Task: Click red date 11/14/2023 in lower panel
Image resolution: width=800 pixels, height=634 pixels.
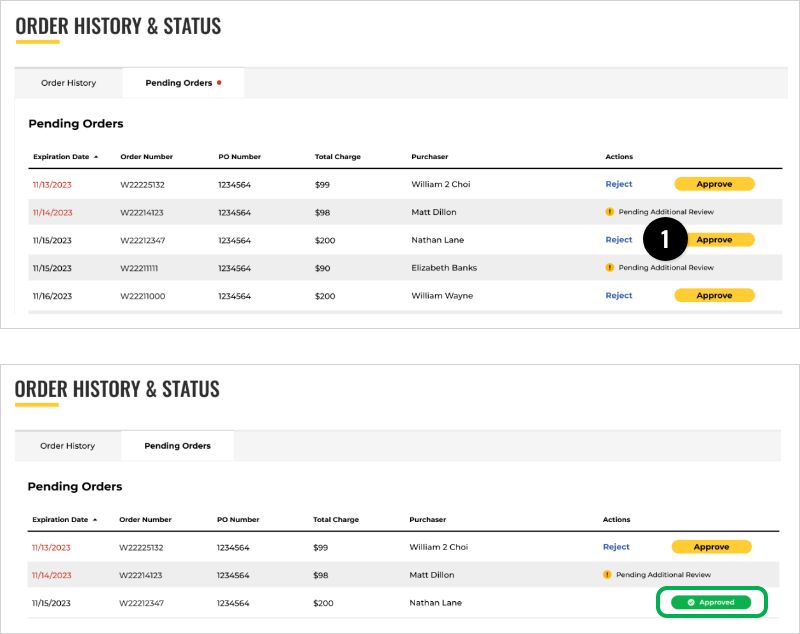Action: pyautogui.click(x=52, y=575)
